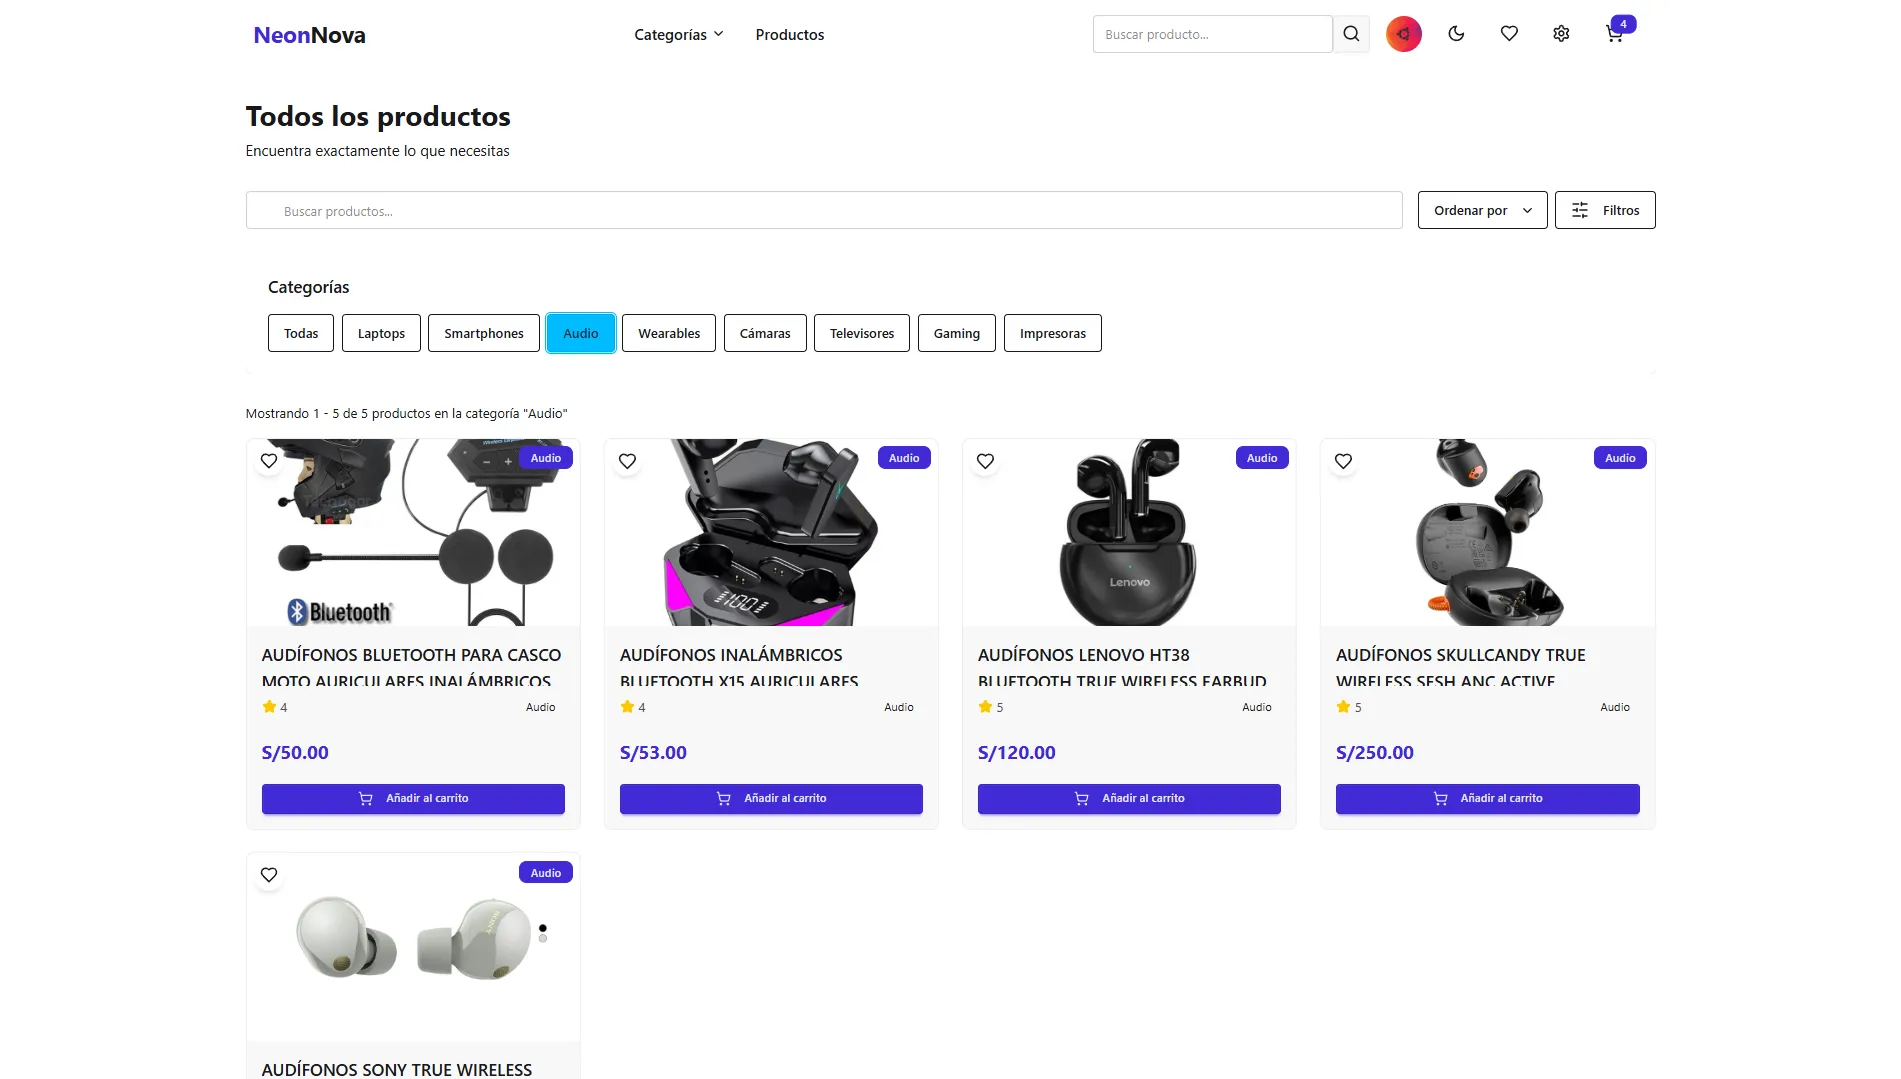Favorite the Sony True Wireless headphones with heart

click(269, 875)
